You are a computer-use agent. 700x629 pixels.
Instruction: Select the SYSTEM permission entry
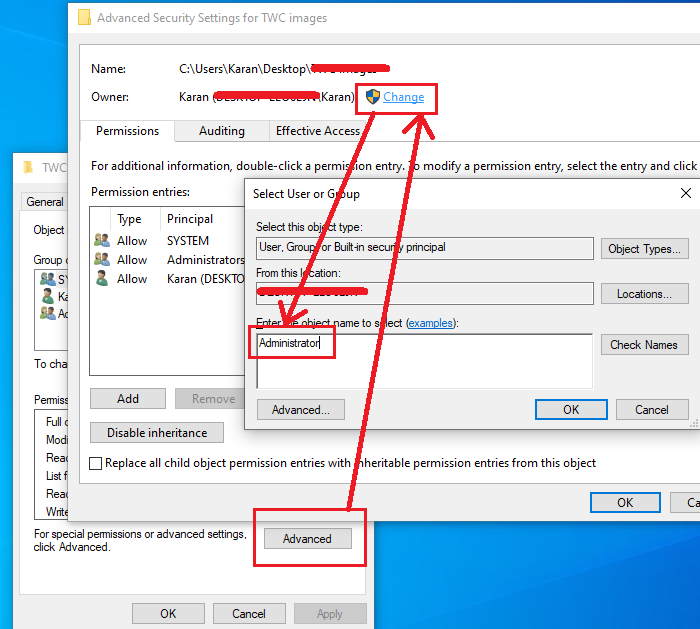click(167, 241)
